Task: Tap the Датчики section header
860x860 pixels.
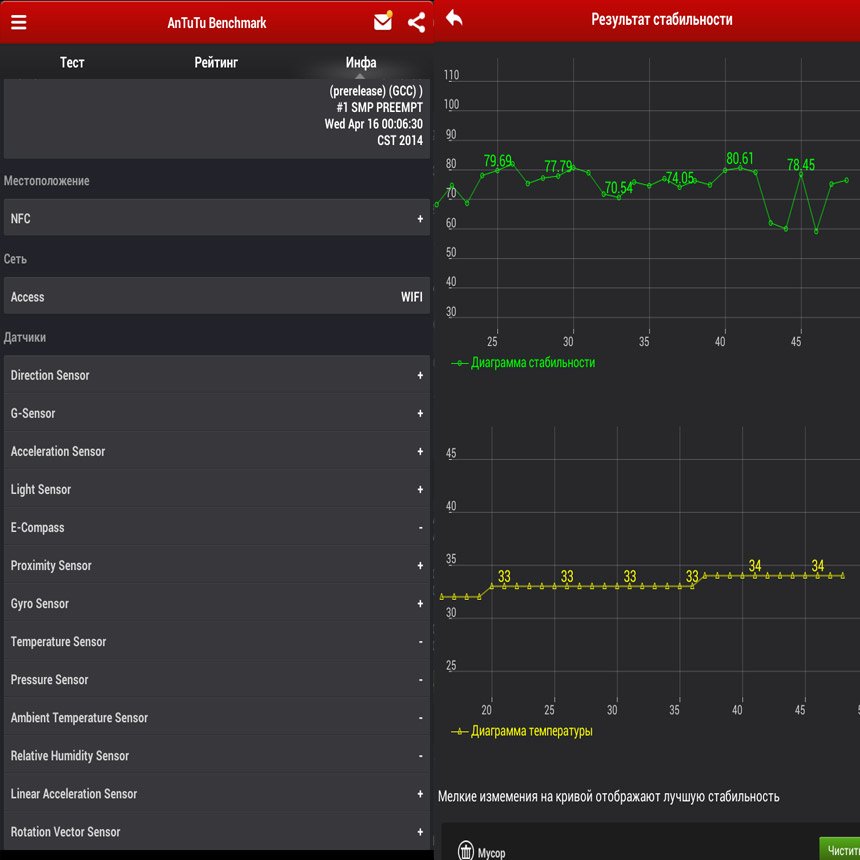Action: (x=25, y=337)
